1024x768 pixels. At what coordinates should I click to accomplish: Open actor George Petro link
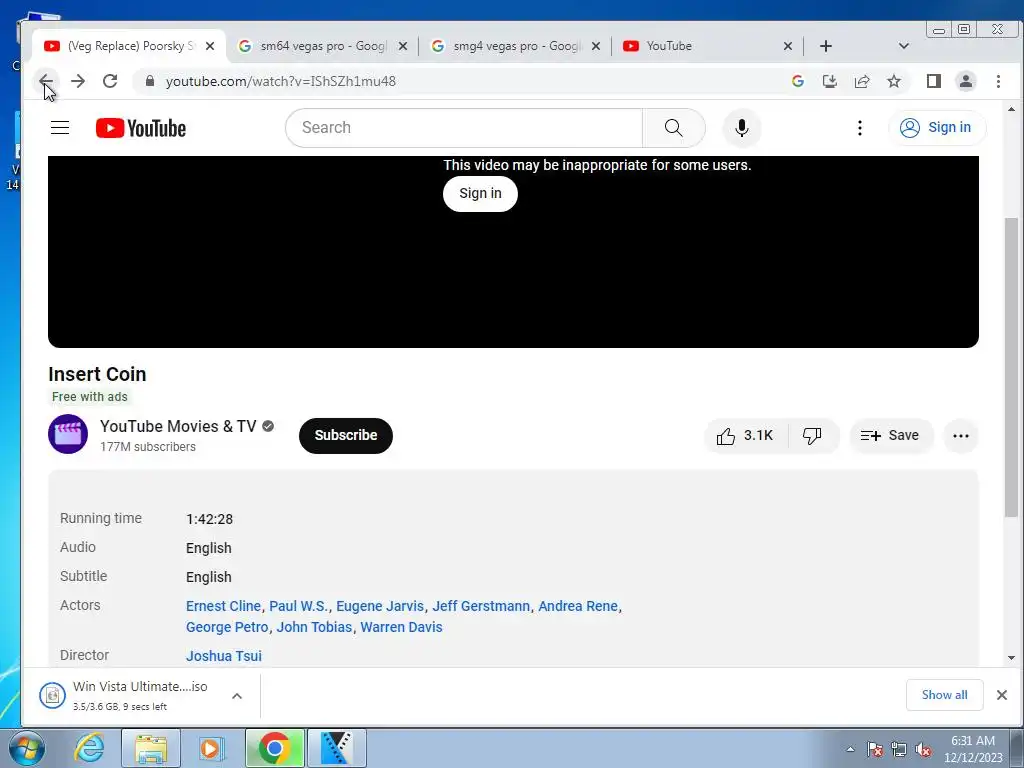(x=227, y=627)
